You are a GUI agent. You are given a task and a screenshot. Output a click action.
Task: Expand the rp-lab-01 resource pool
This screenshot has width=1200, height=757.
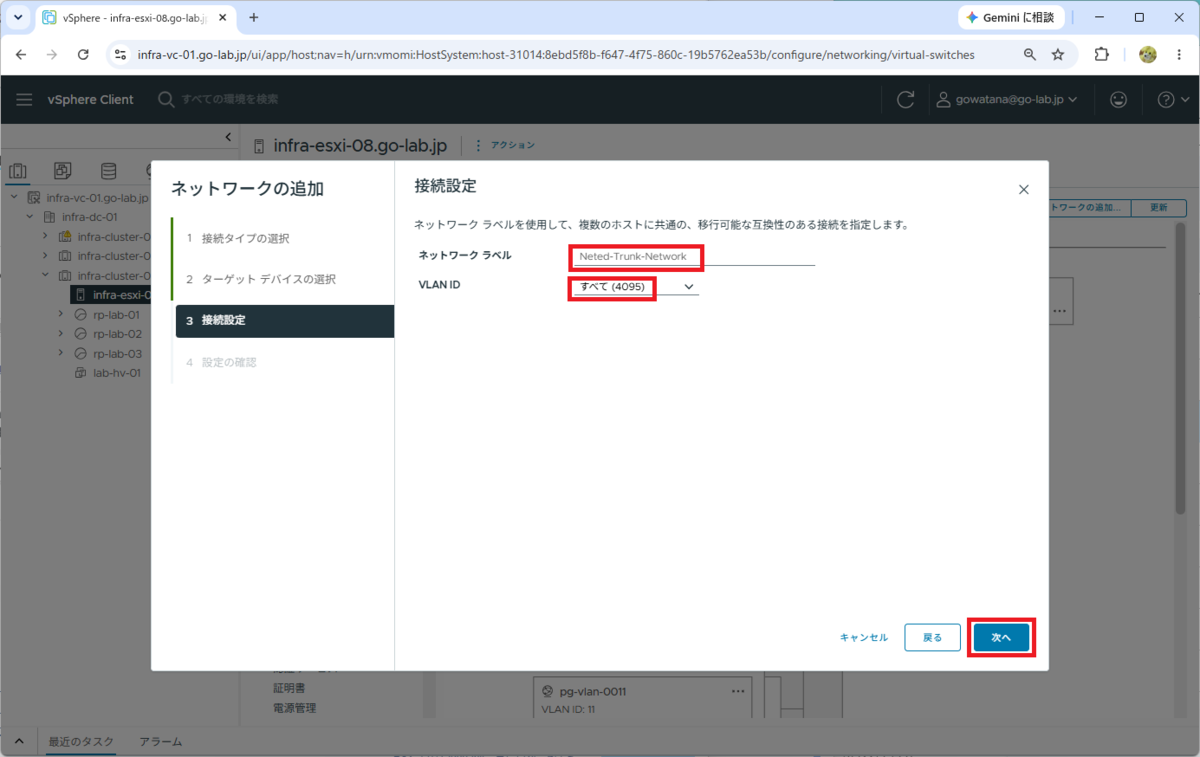pyautogui.click(x=62, y=315)
